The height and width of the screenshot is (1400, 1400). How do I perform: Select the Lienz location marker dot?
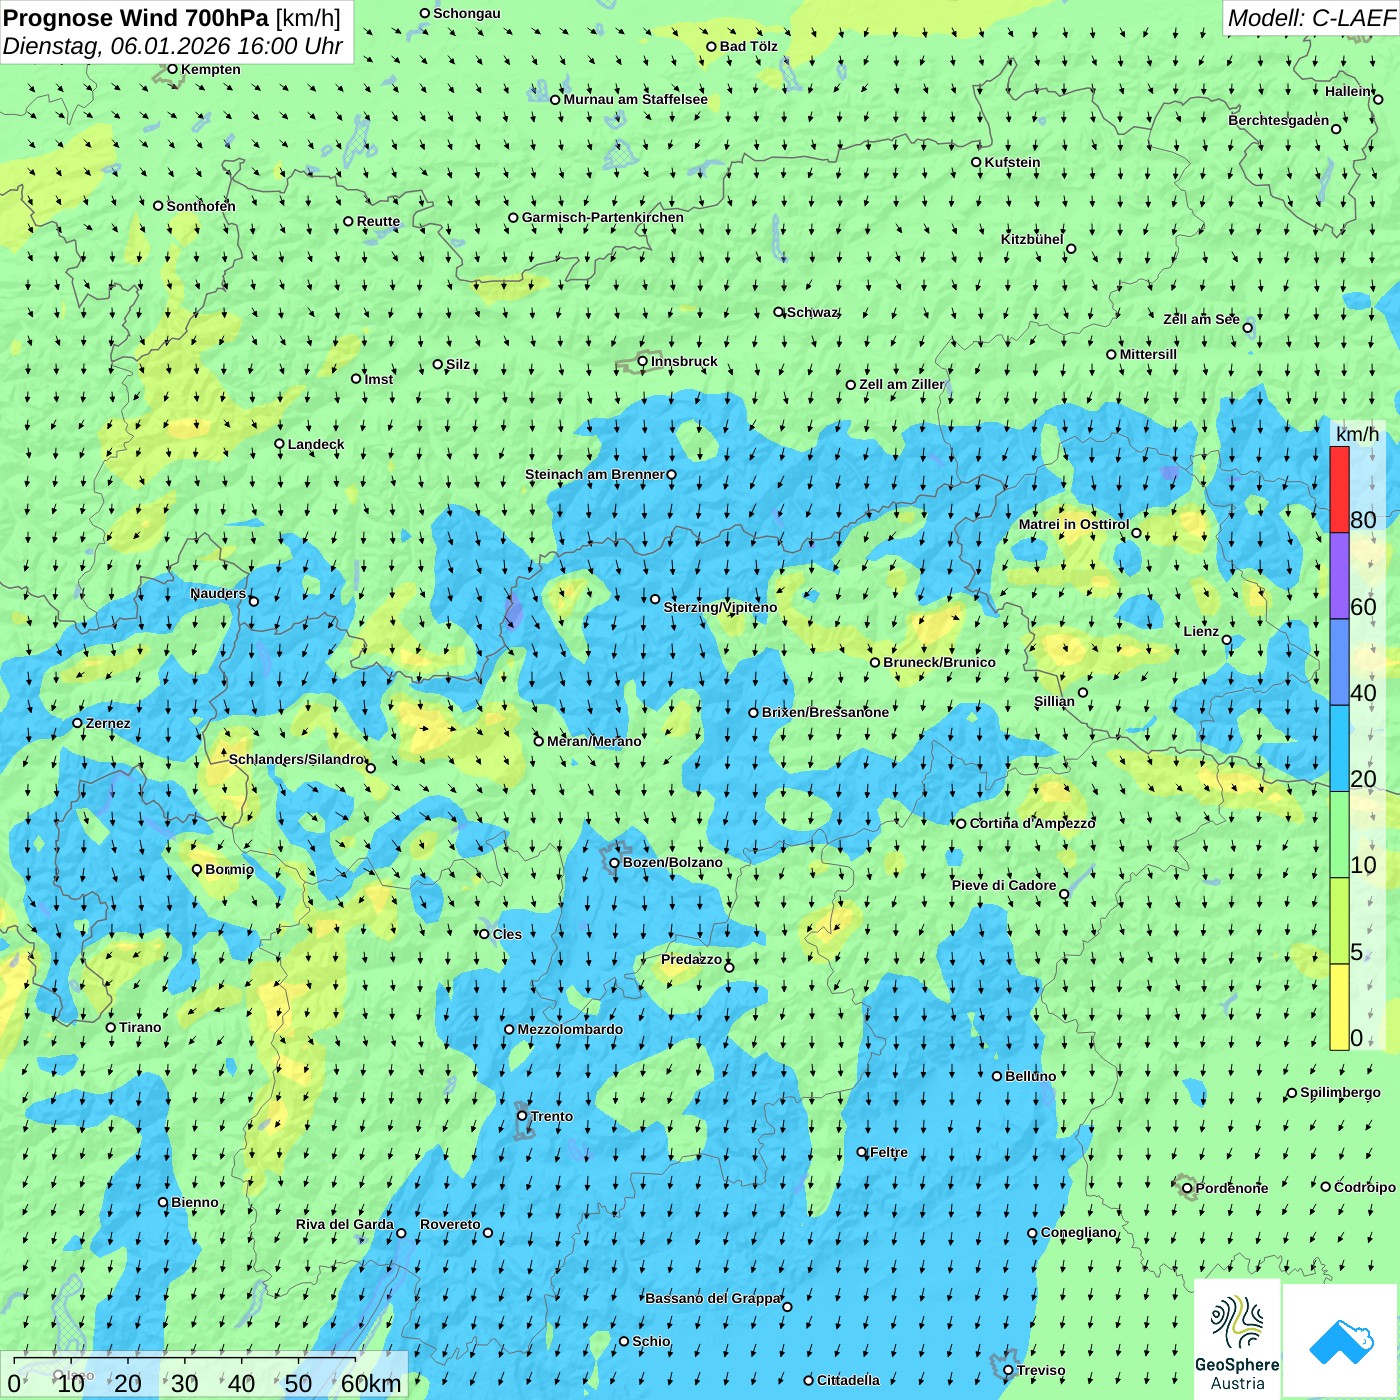1227,640
